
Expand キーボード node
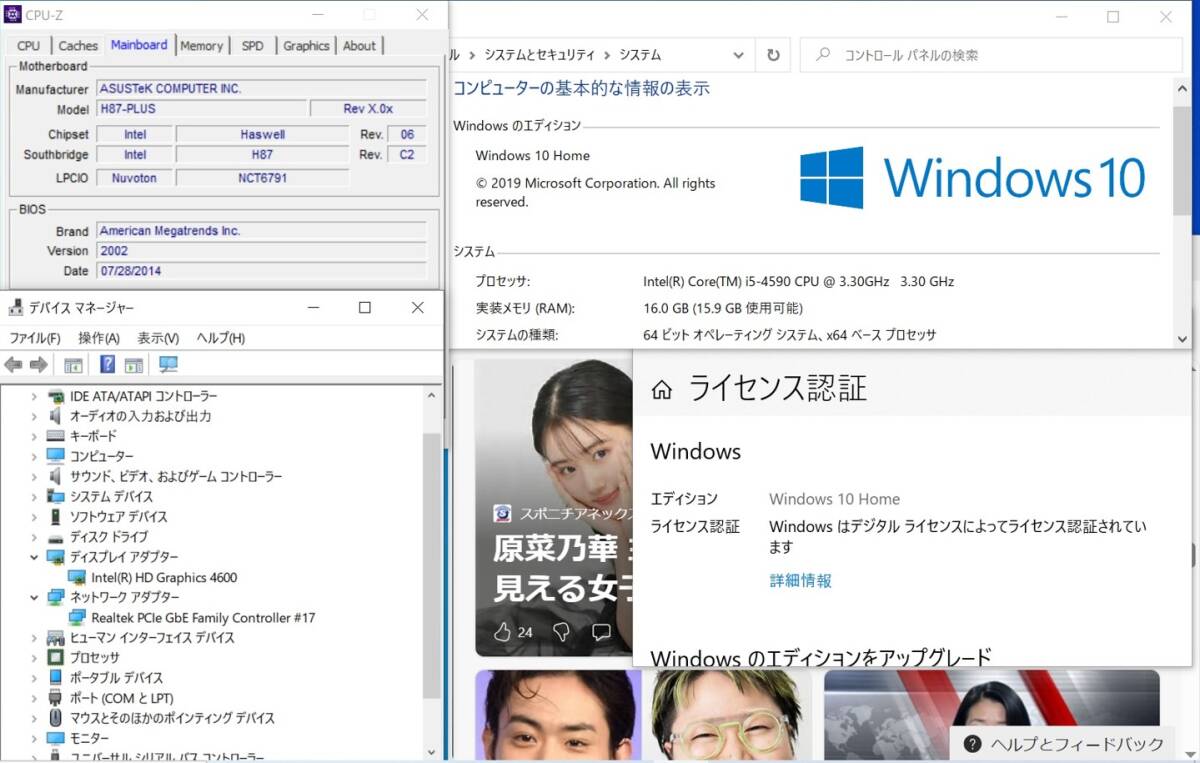pos(34,436)
